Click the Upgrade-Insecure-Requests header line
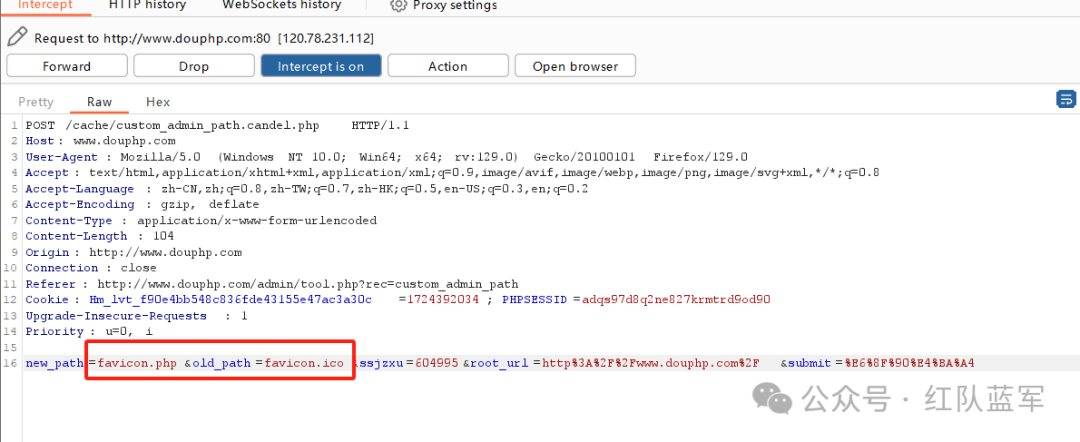 136,315
